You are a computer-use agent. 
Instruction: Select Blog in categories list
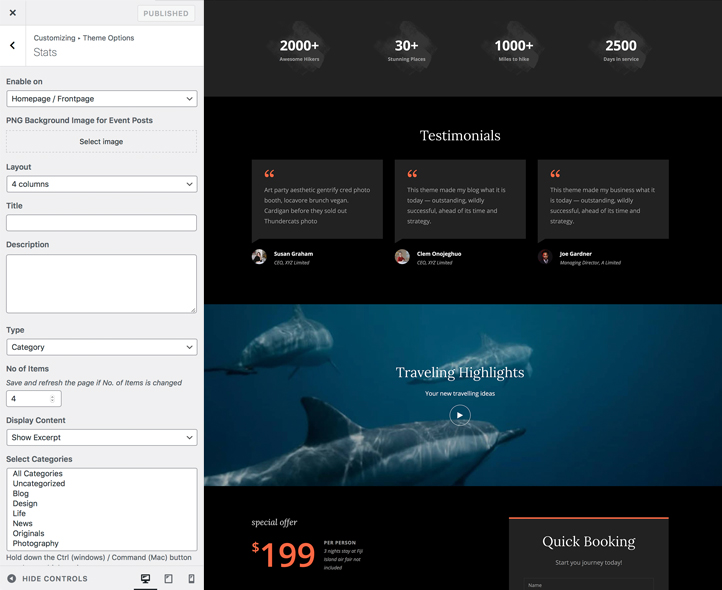21,494
